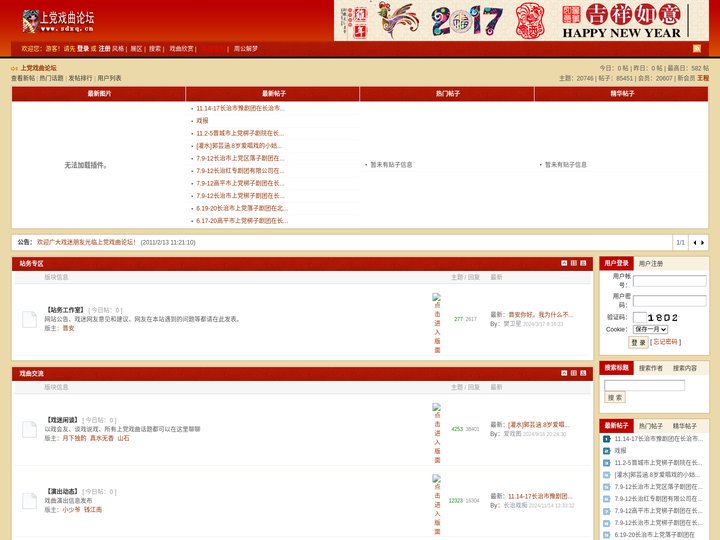
Task: Switch sidebar to 精华帖子 tab
Action: 685,426
